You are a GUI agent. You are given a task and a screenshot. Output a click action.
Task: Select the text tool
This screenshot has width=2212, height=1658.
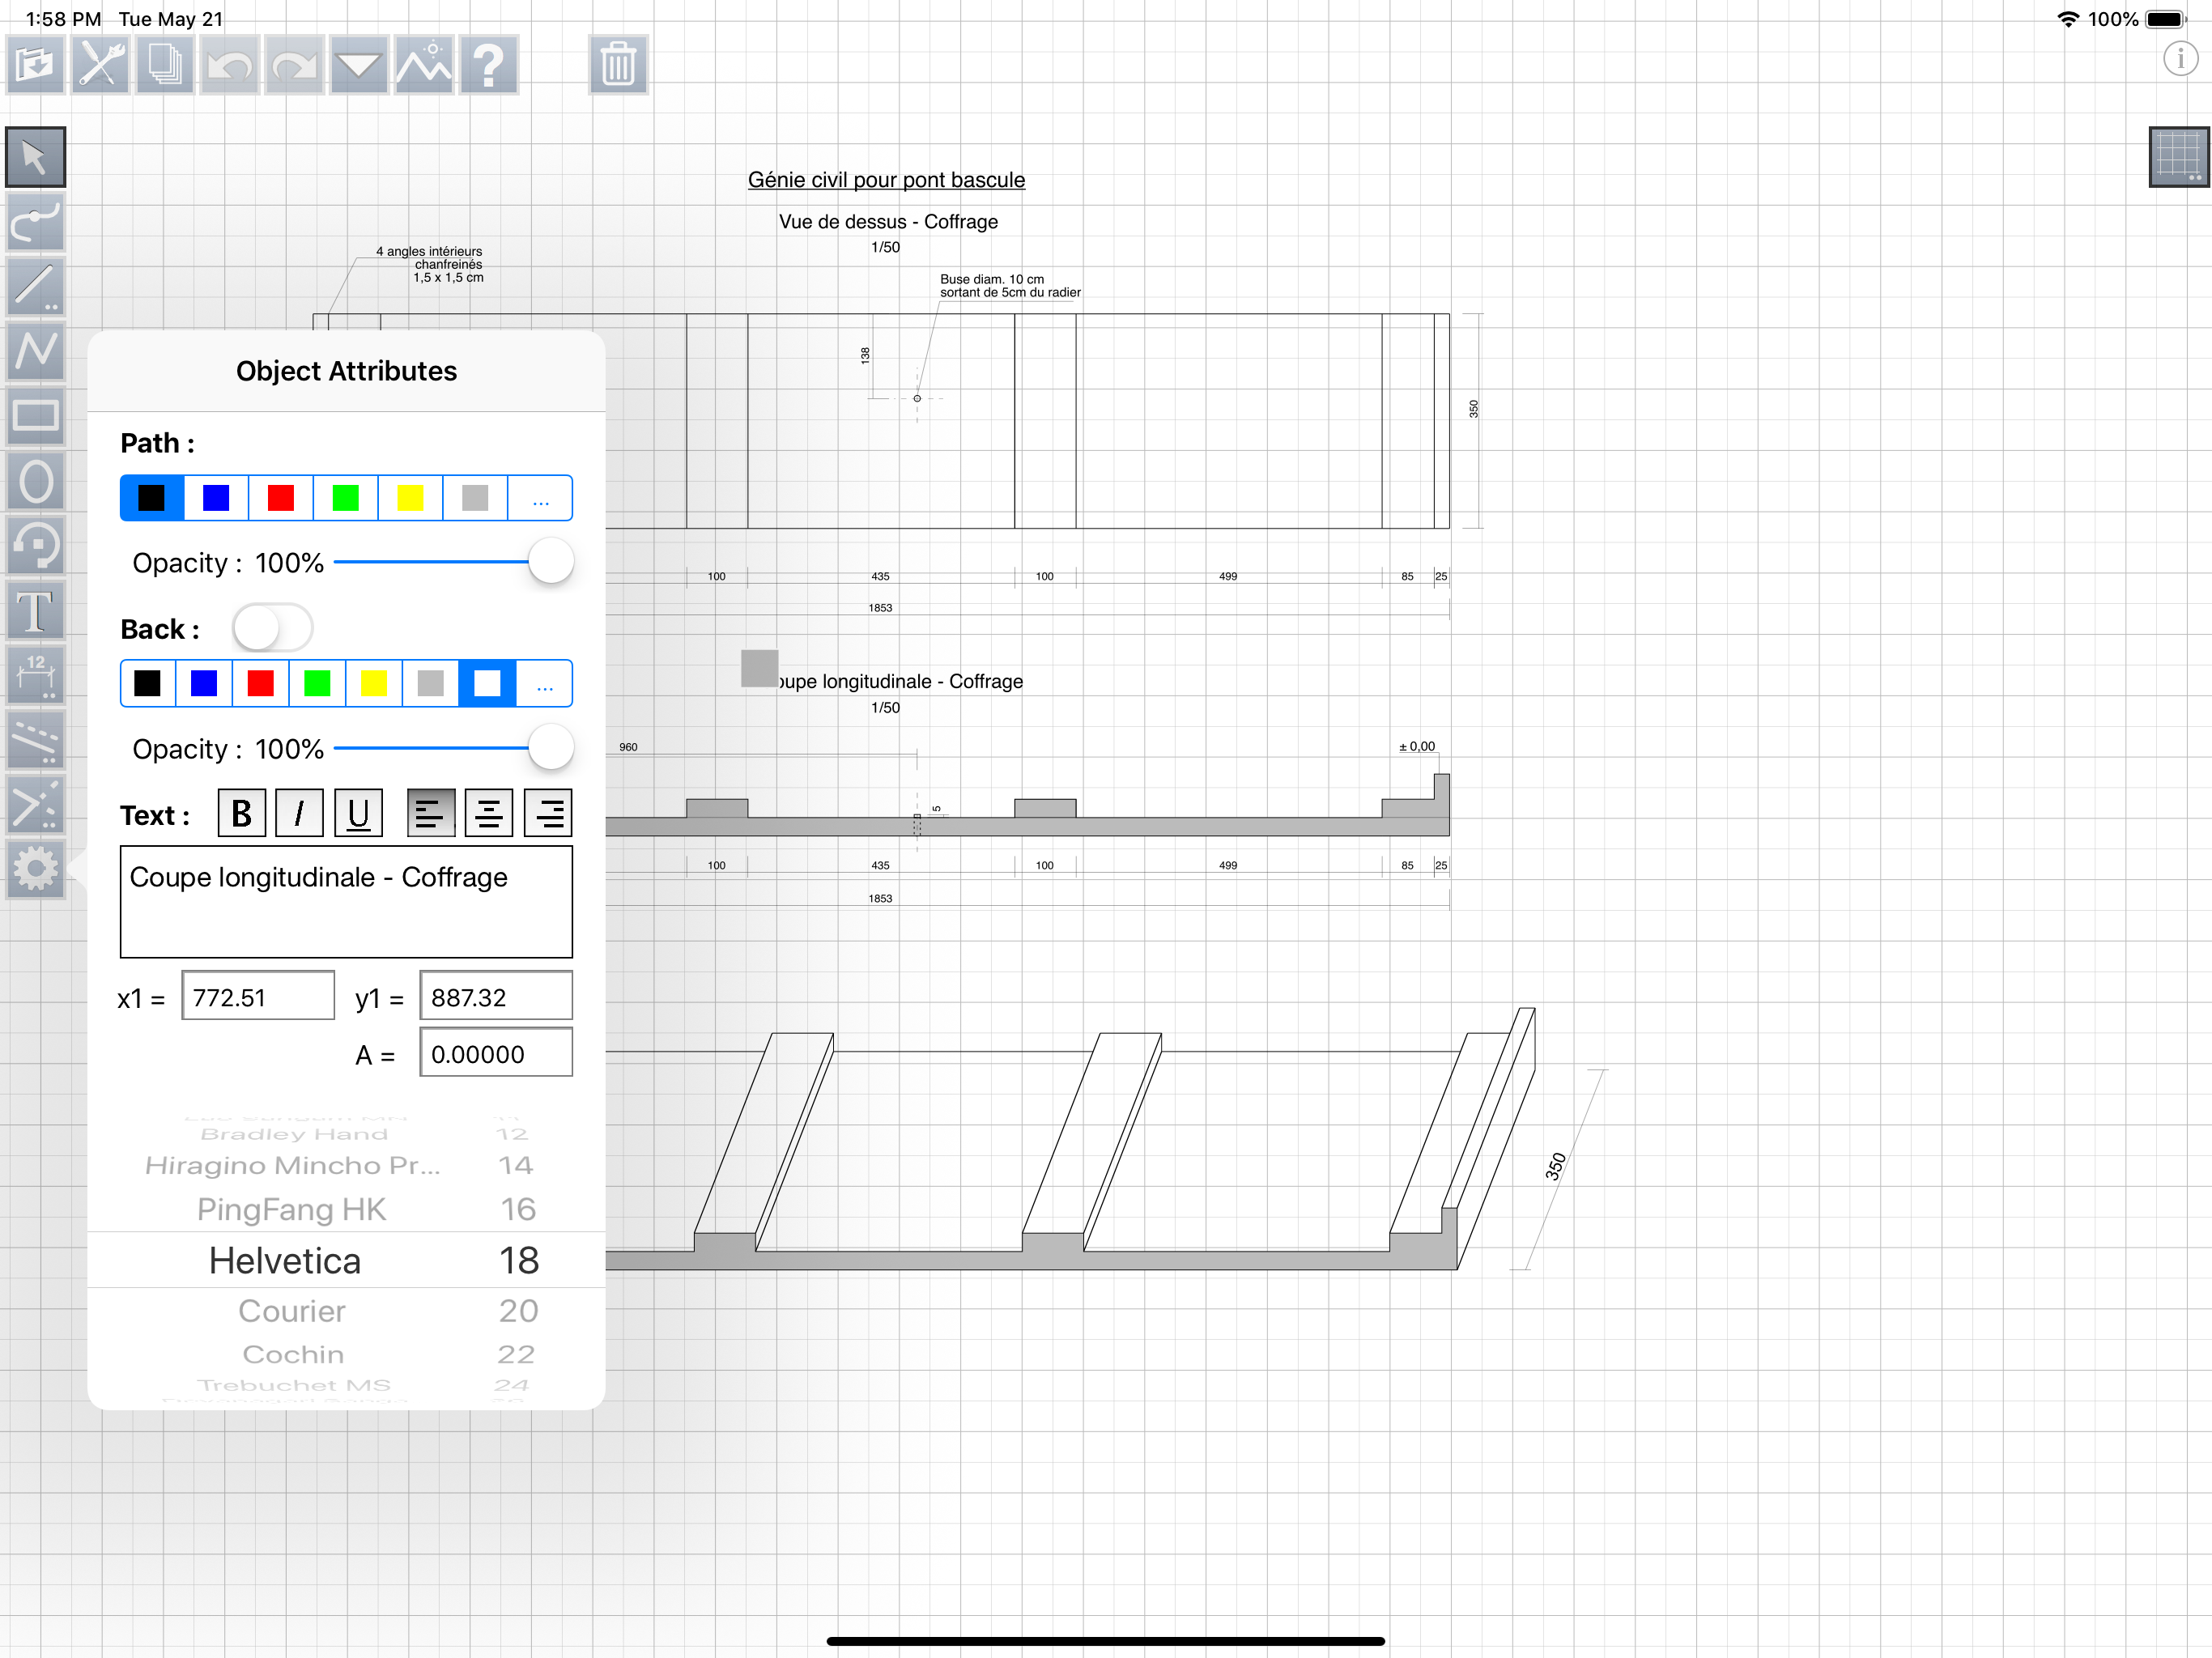35,611
